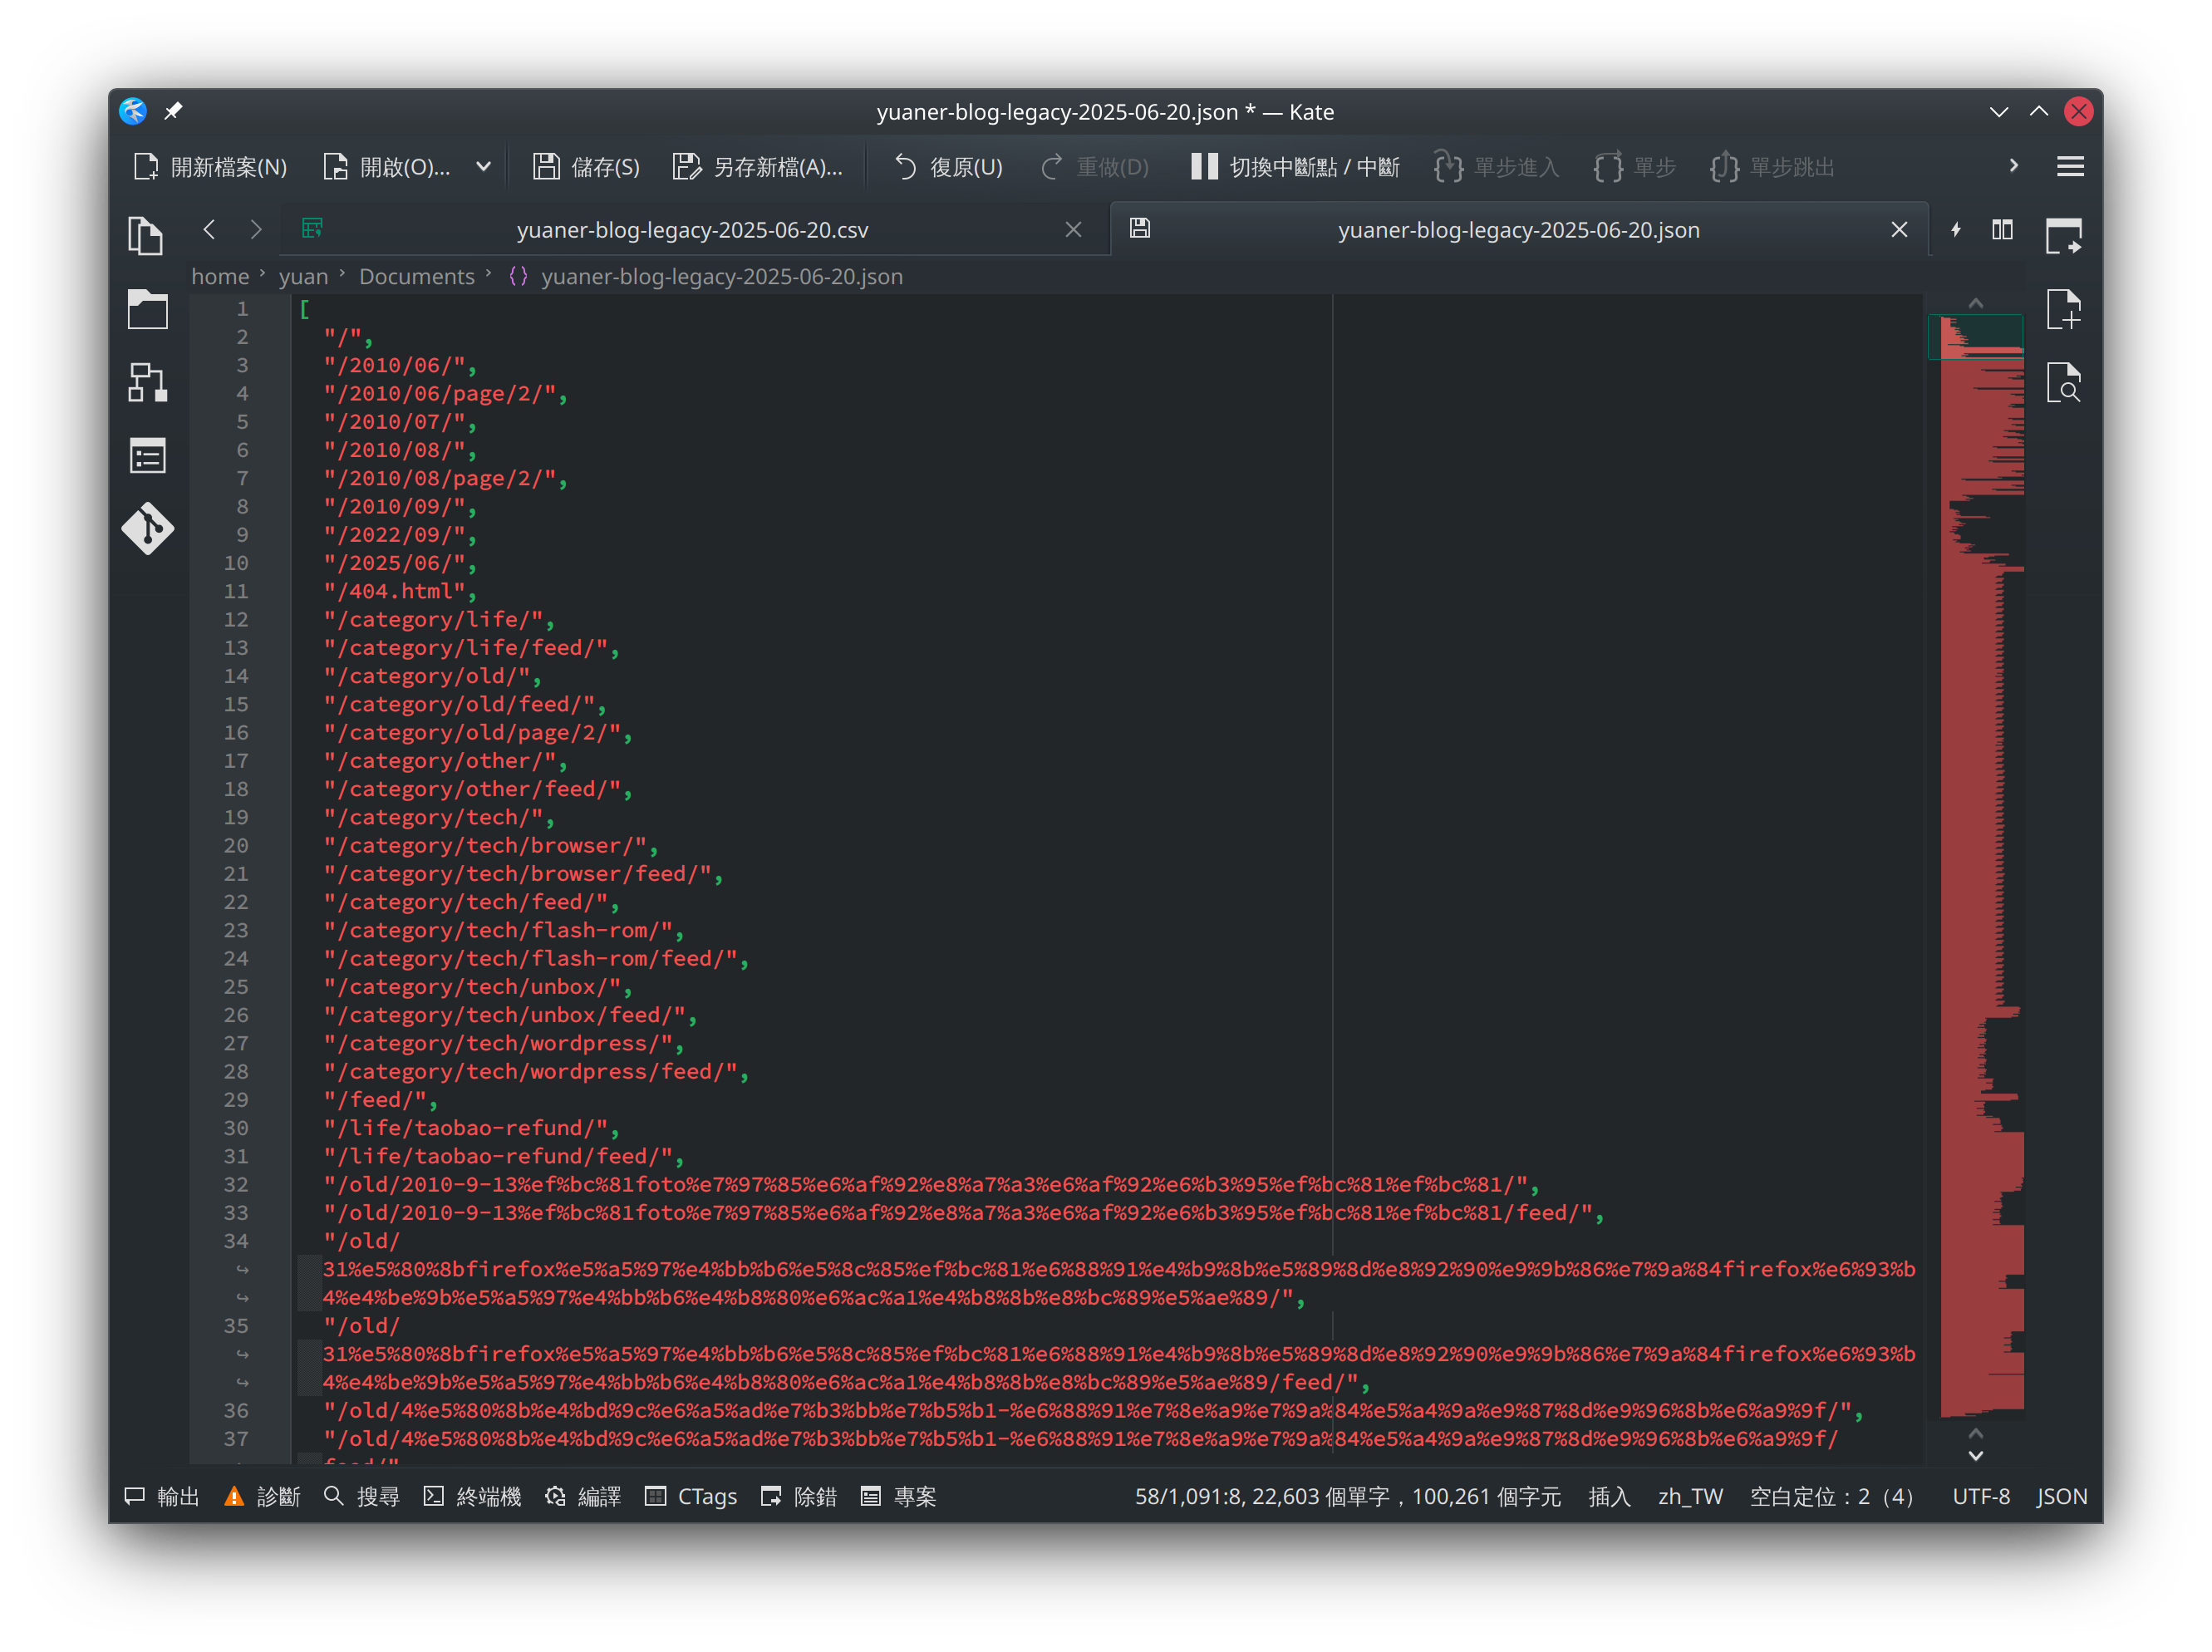Click 另存新檔(A)... to save as
The width and height of the screenshot is (2212, 1652).
757,167
